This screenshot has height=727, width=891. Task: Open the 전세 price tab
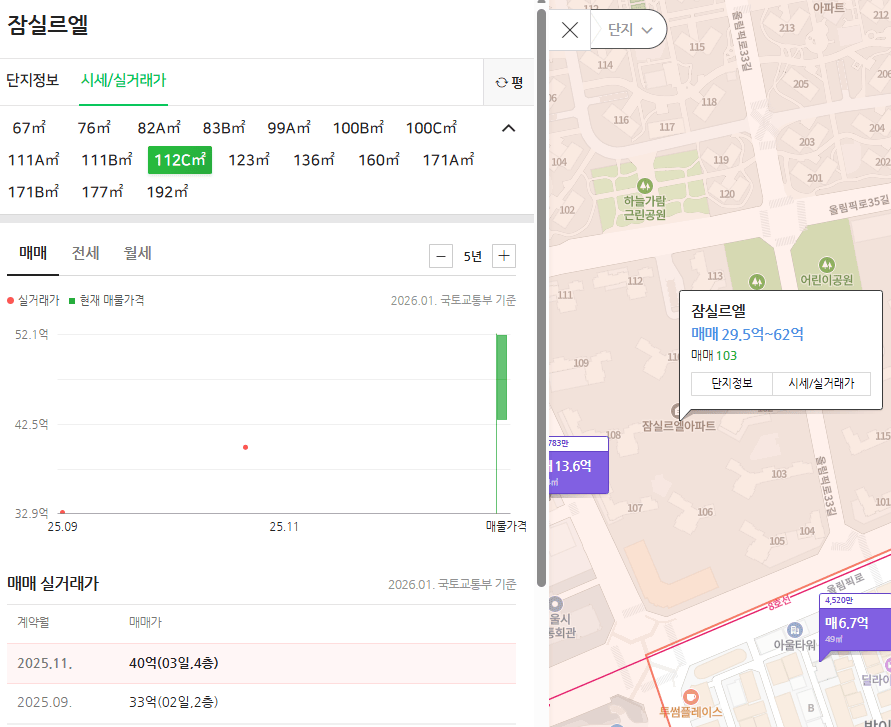click(x=86, y=254)
